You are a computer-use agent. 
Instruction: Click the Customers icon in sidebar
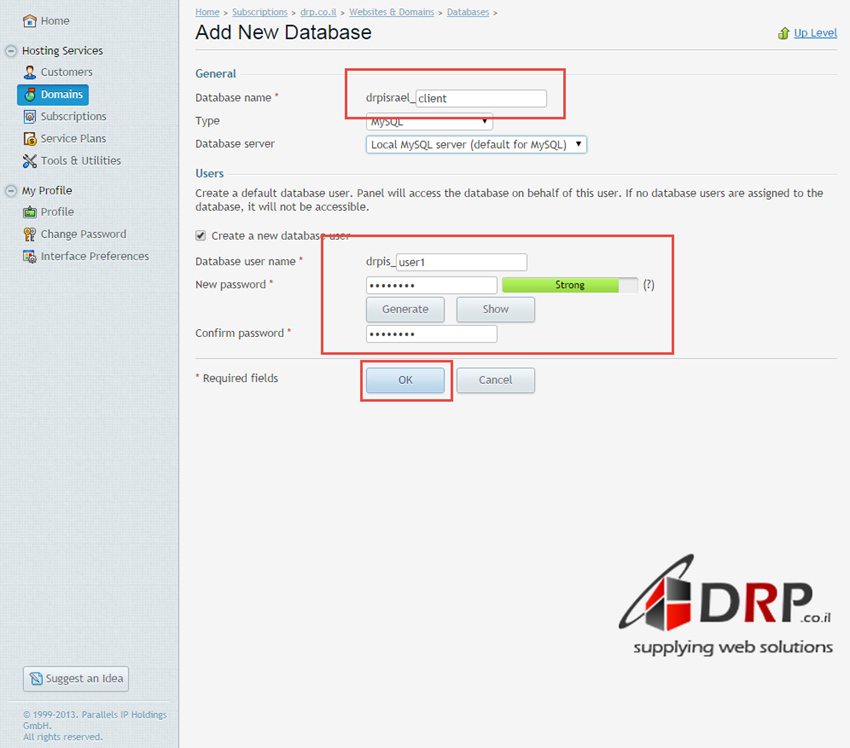pyautogui.click(x=30, y=72)
